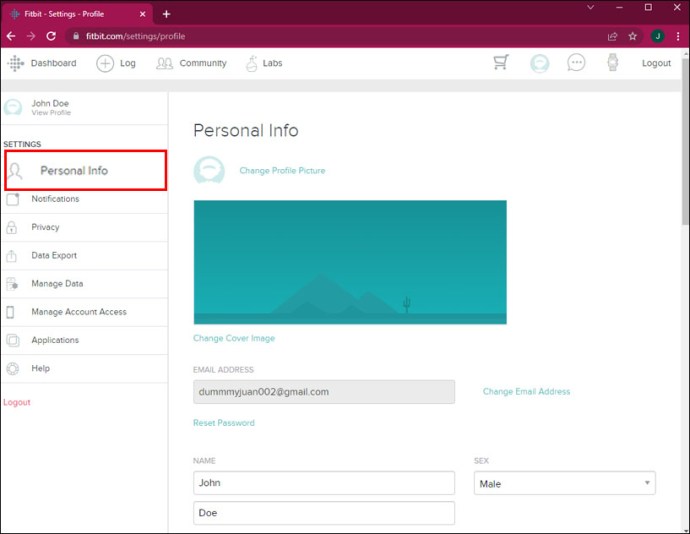Select Privacy in the settings sidebar
The height and width of the screenshot is (534, 690).
tap(84, 227)
